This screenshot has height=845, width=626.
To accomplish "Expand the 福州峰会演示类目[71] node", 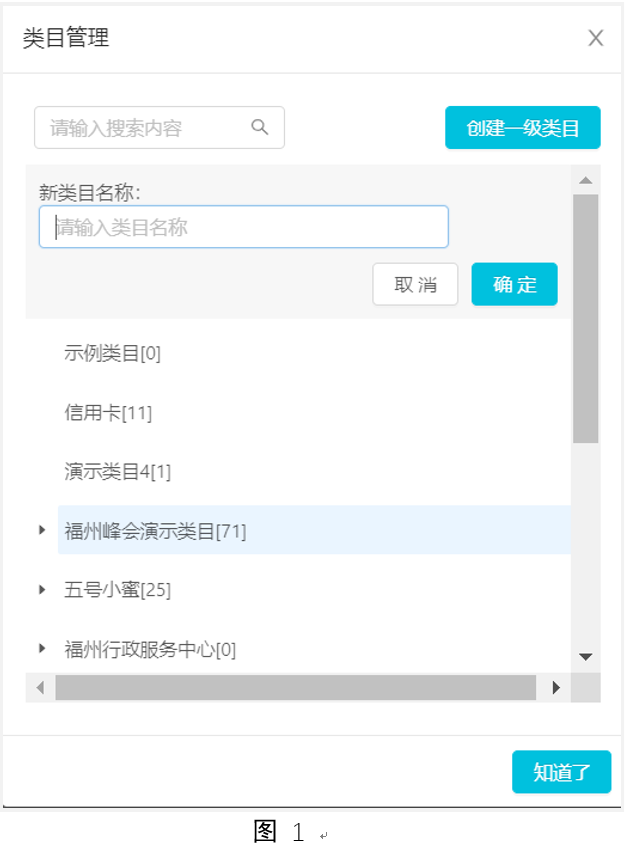I will tap(42, 530).
